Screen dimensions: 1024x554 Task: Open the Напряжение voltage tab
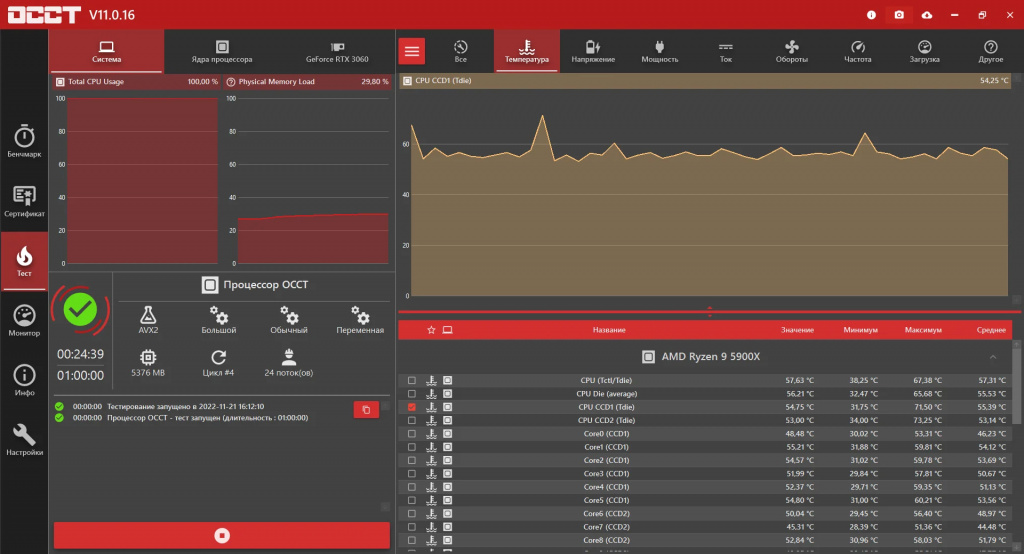pos(593,51)
